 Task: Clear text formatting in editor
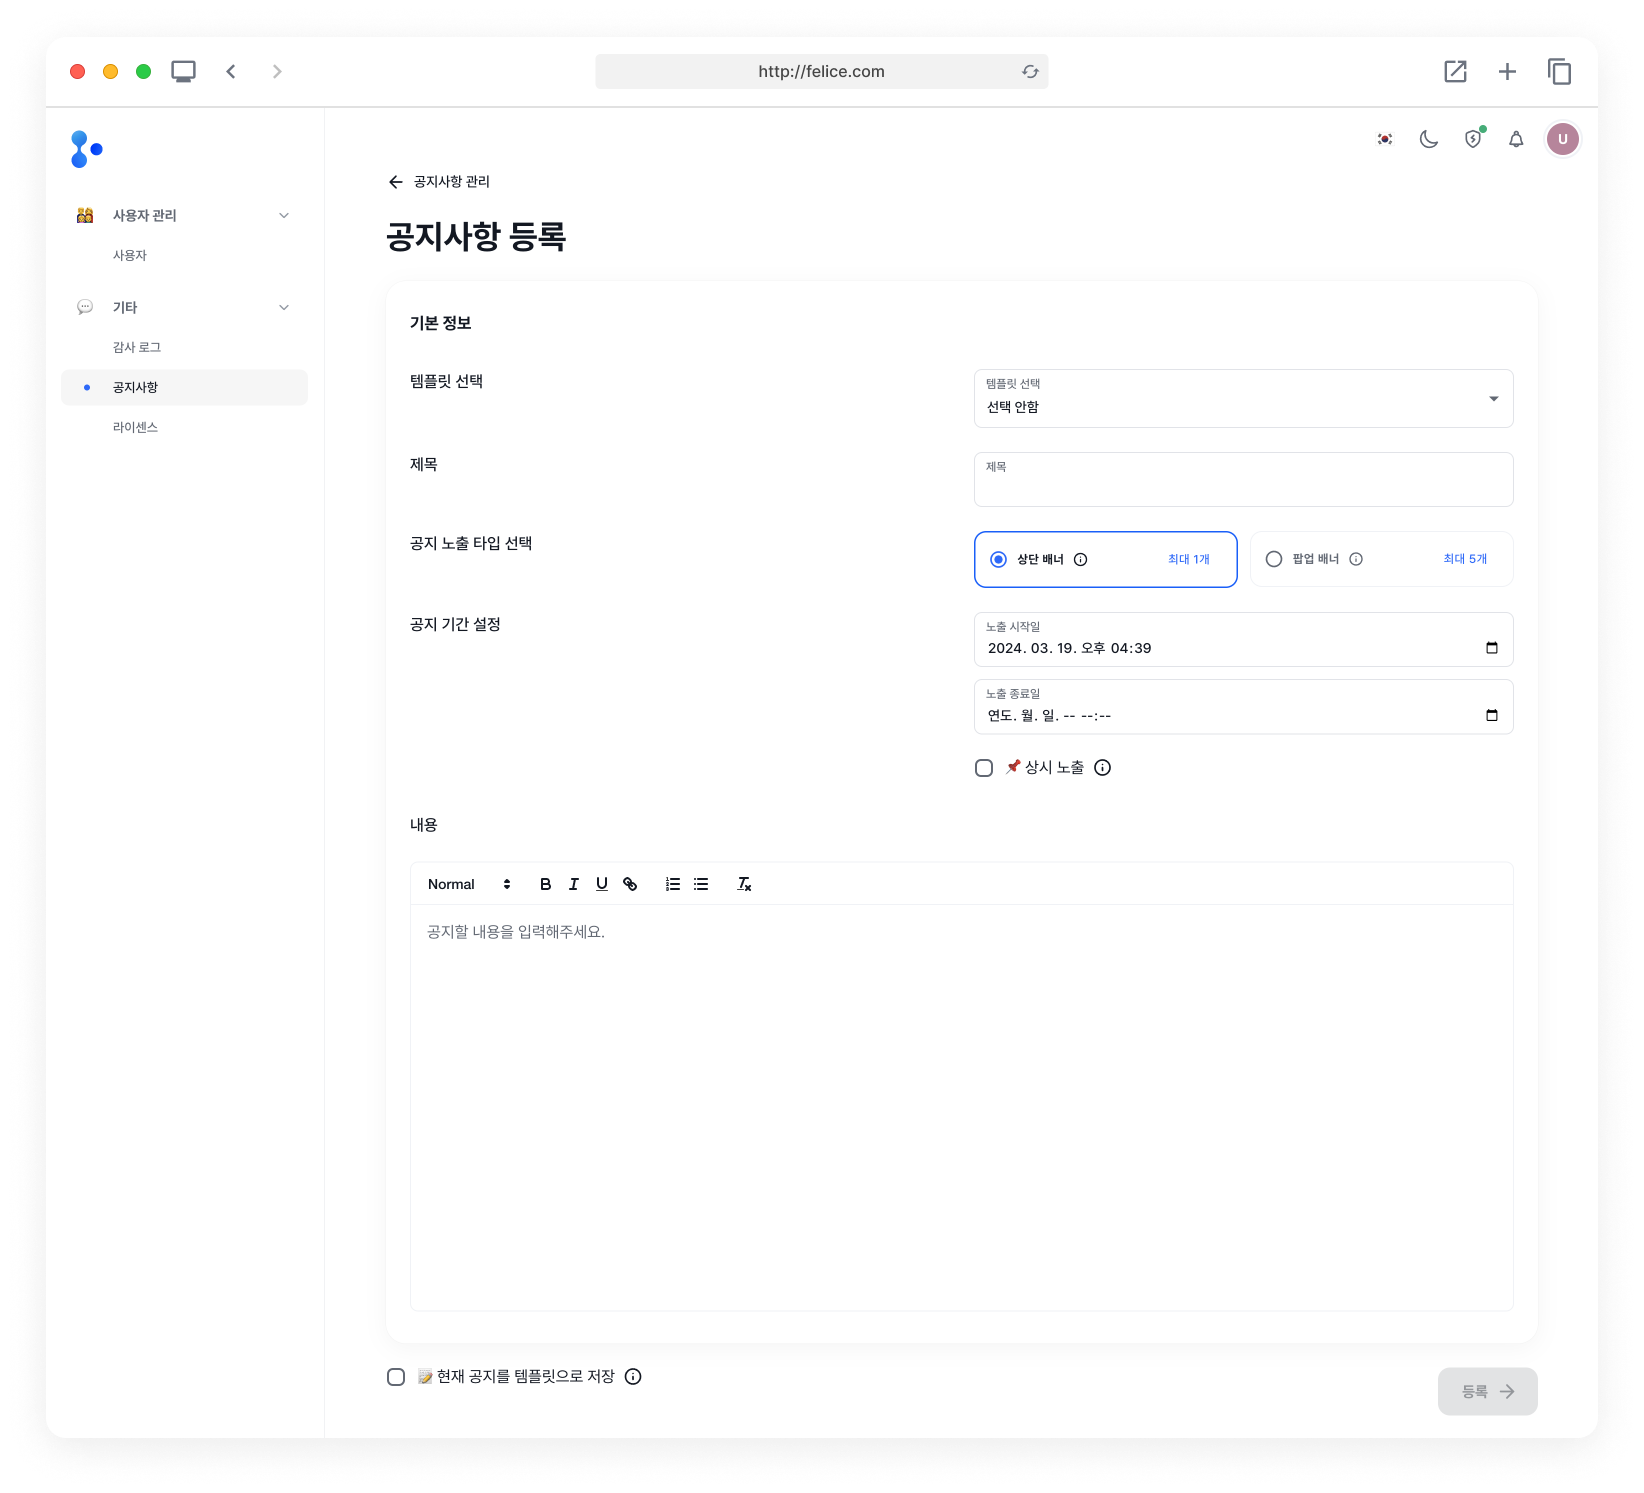coord(744,884)
